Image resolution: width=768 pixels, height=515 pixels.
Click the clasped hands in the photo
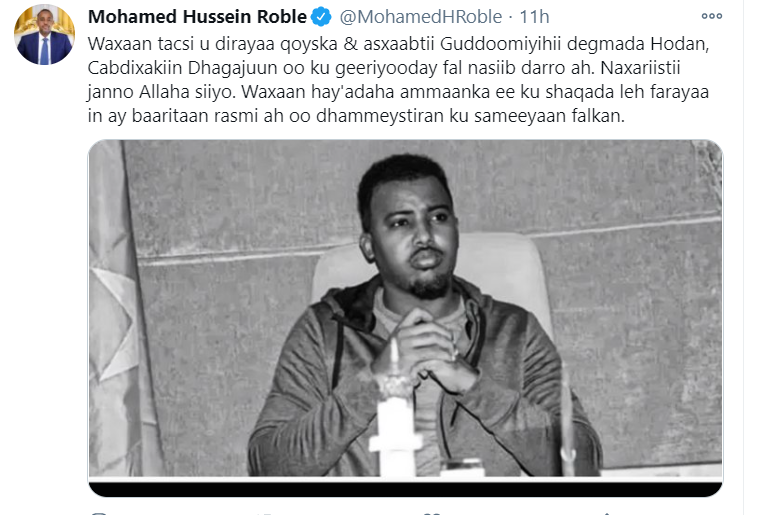coord(424,350)
